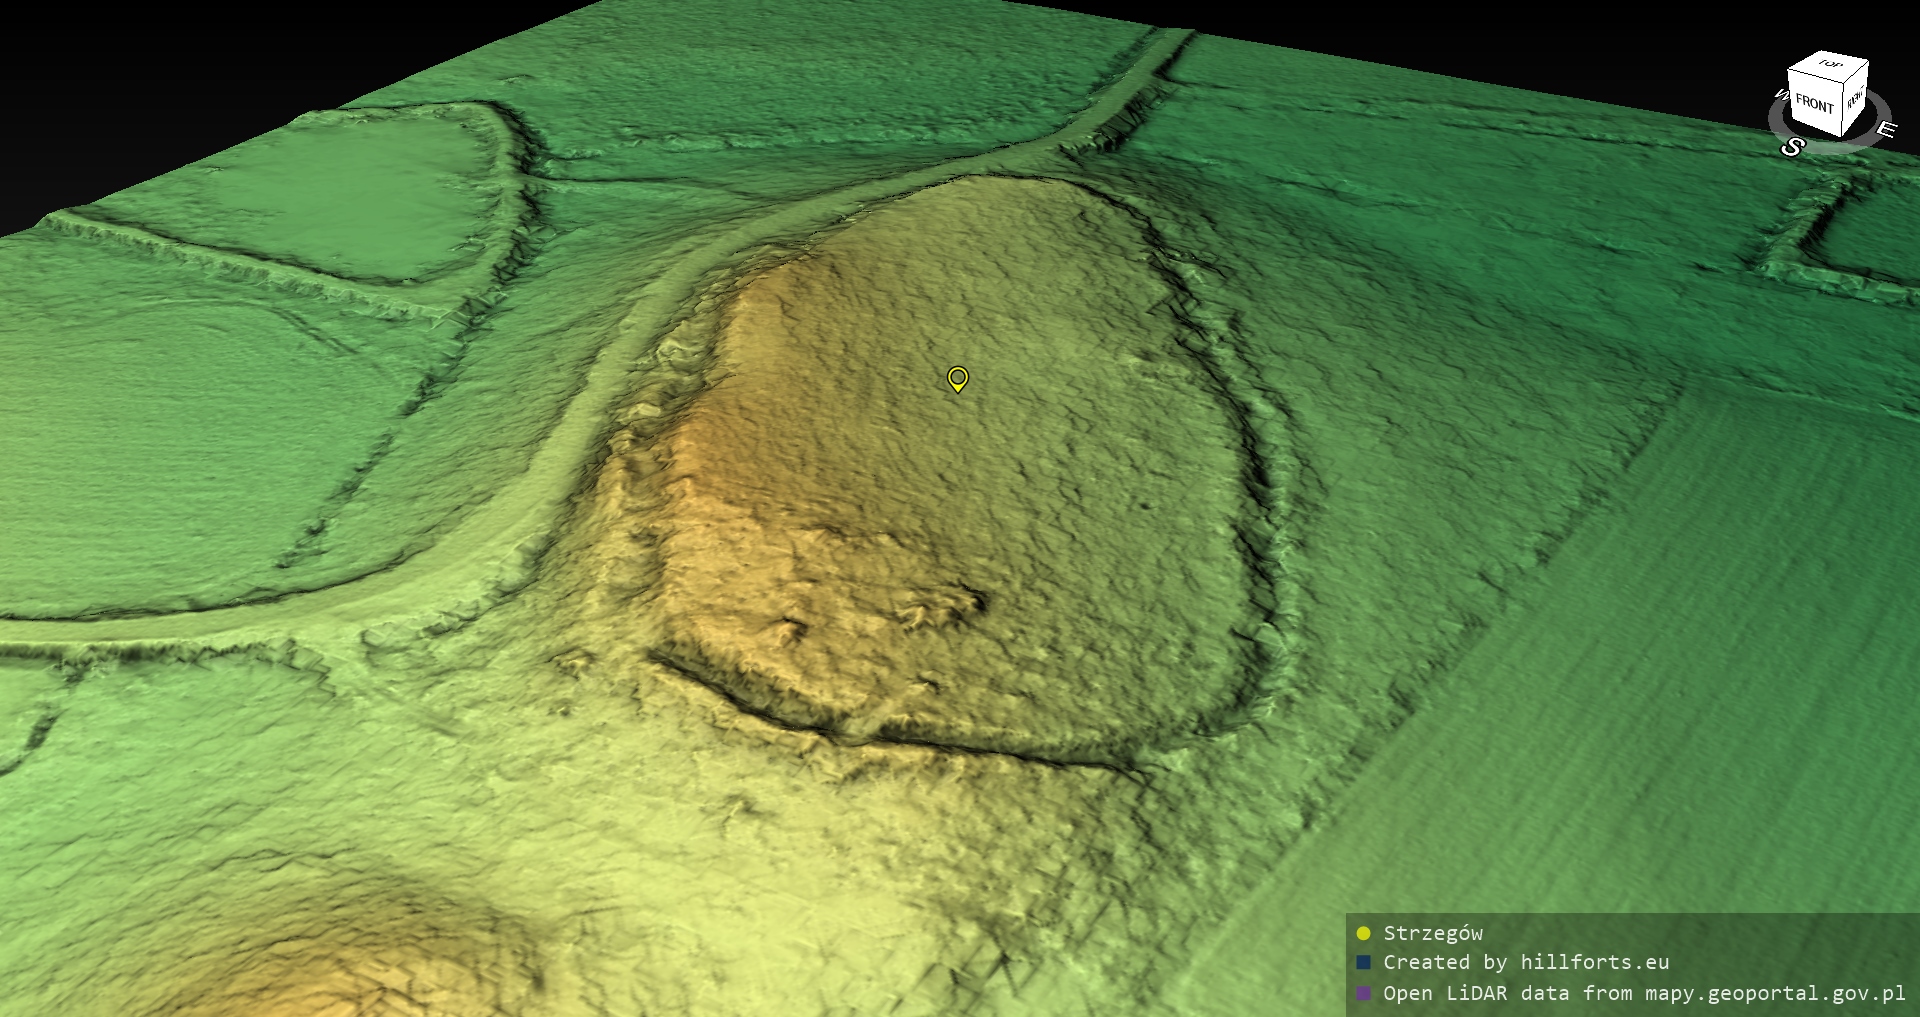Select the FRONT face of the view cube
The height and width of the screenshot is (1017, 1920).
point(1813,103)
